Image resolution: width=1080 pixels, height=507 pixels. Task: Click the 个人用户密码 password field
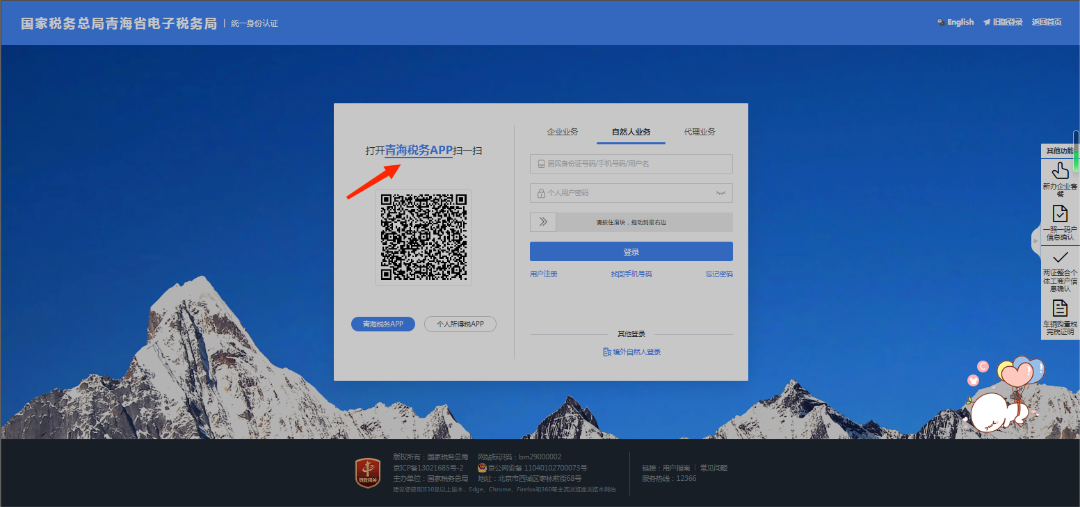631,193
